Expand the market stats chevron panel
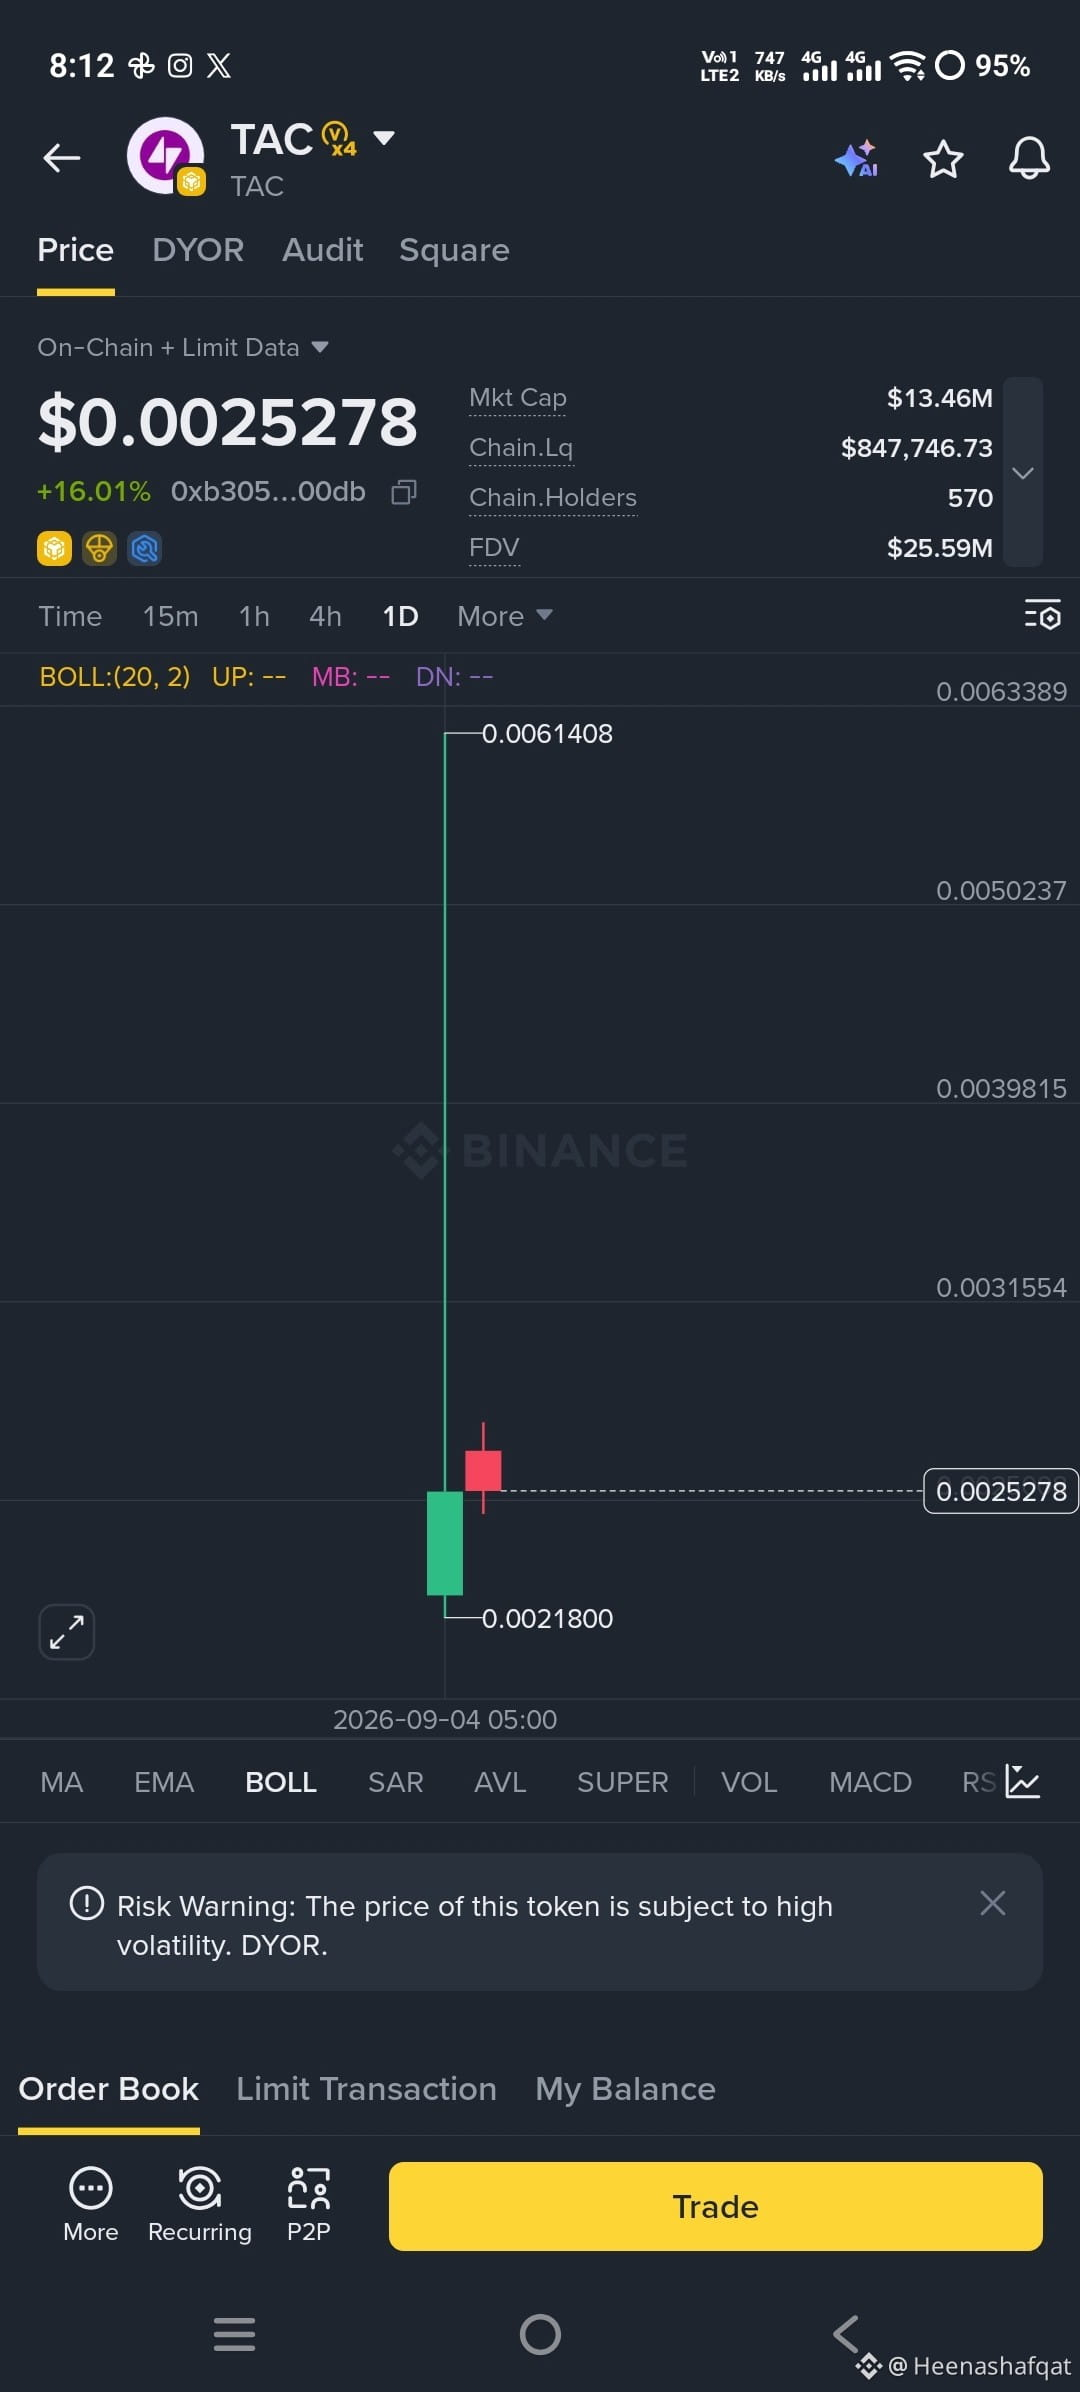Image resolution: width=1080 pixels, height=2392 pixels. point(1023,472)
